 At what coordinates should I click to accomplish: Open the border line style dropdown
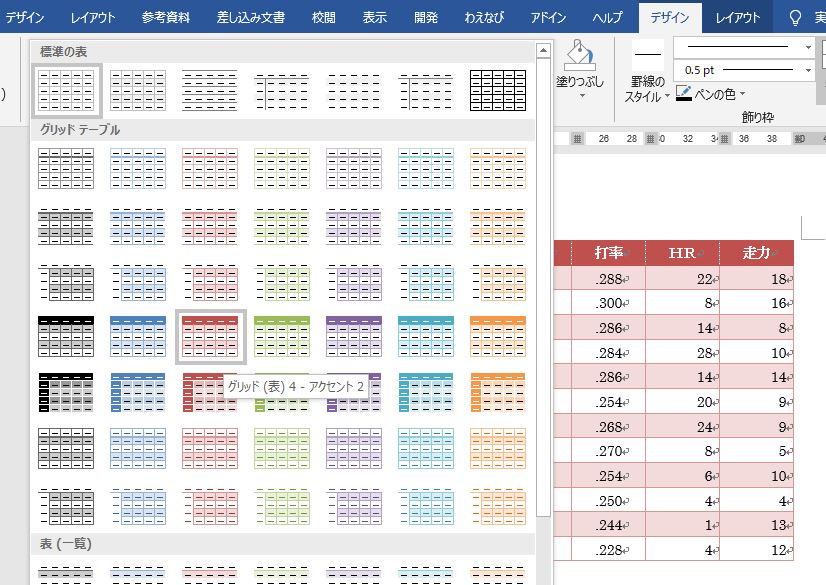(808, 48)
